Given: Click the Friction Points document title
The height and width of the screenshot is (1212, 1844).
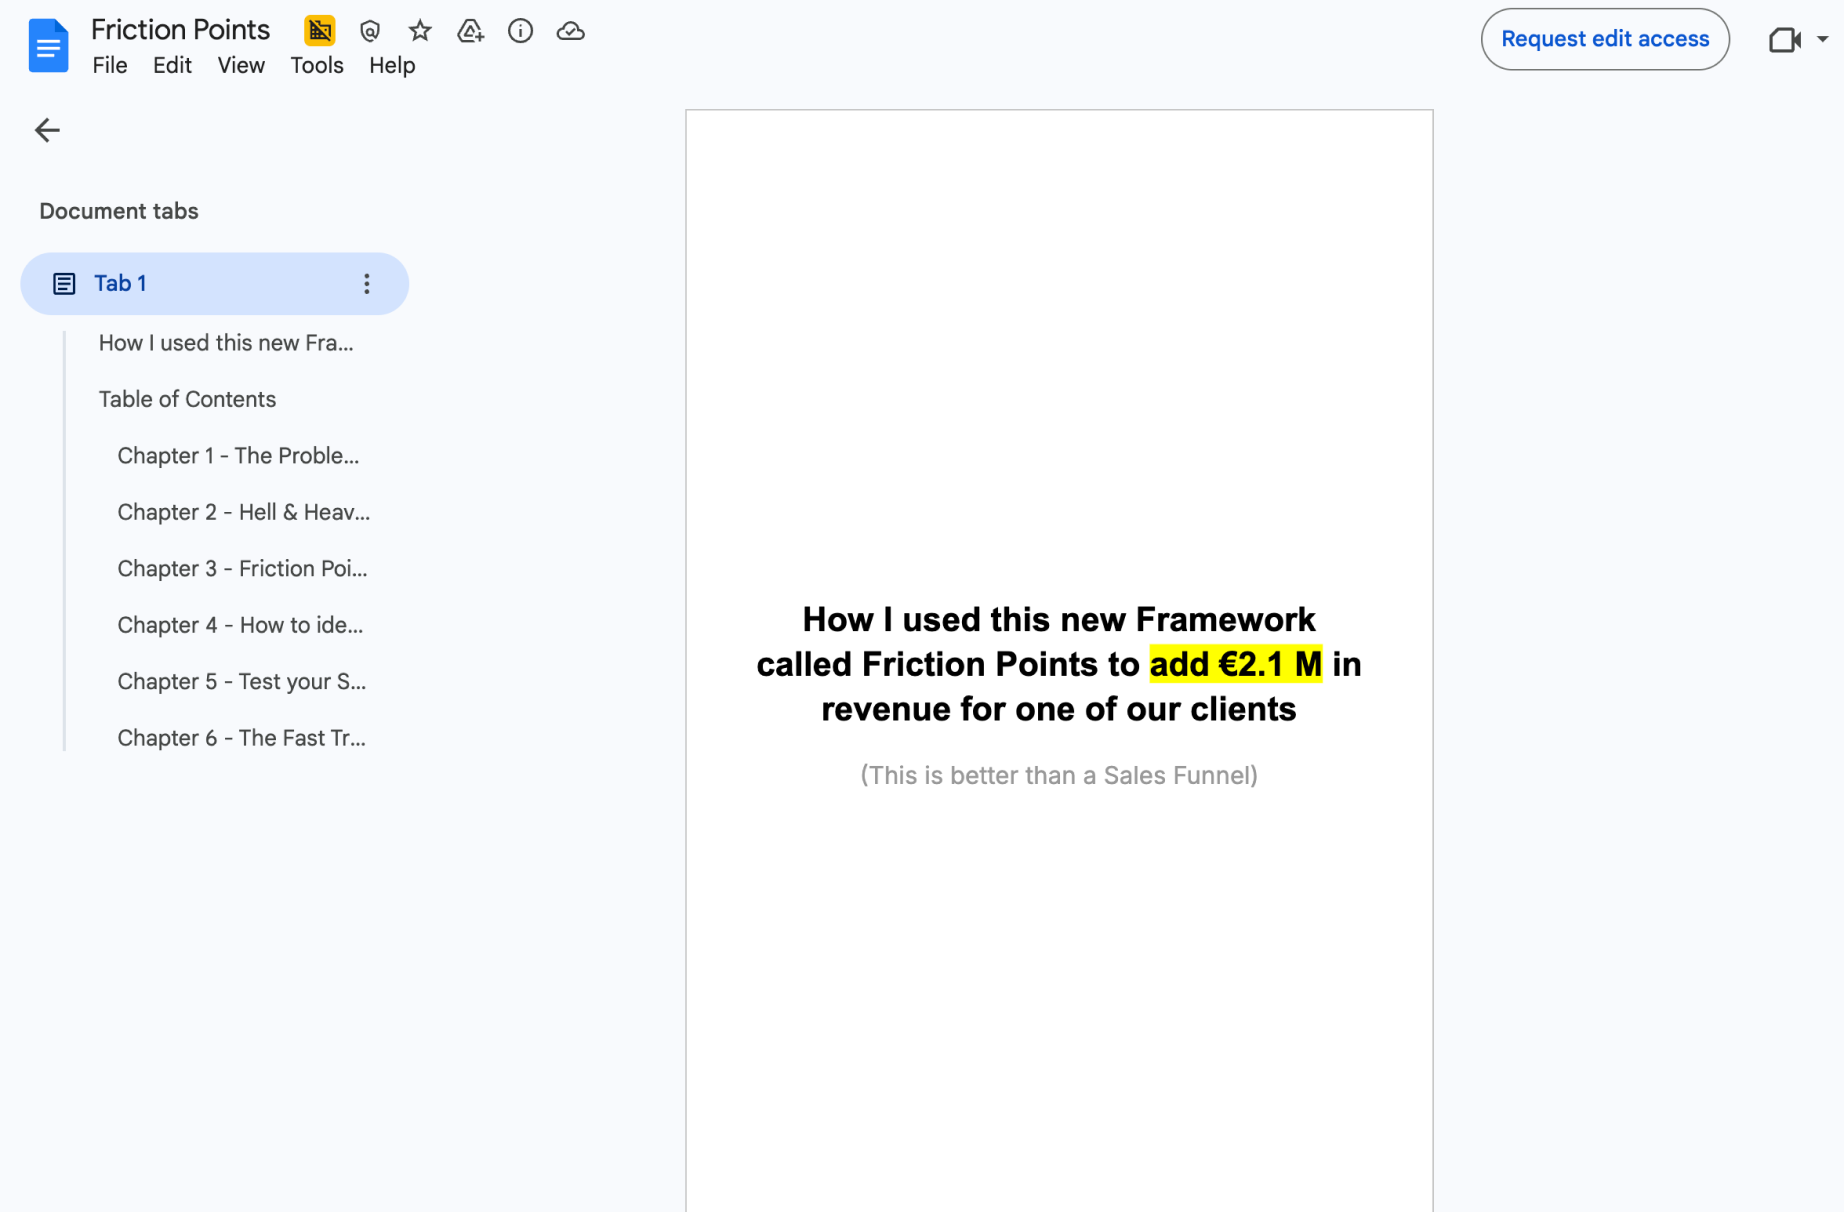Looking at the screenshot, I should (x=181, y=30).
